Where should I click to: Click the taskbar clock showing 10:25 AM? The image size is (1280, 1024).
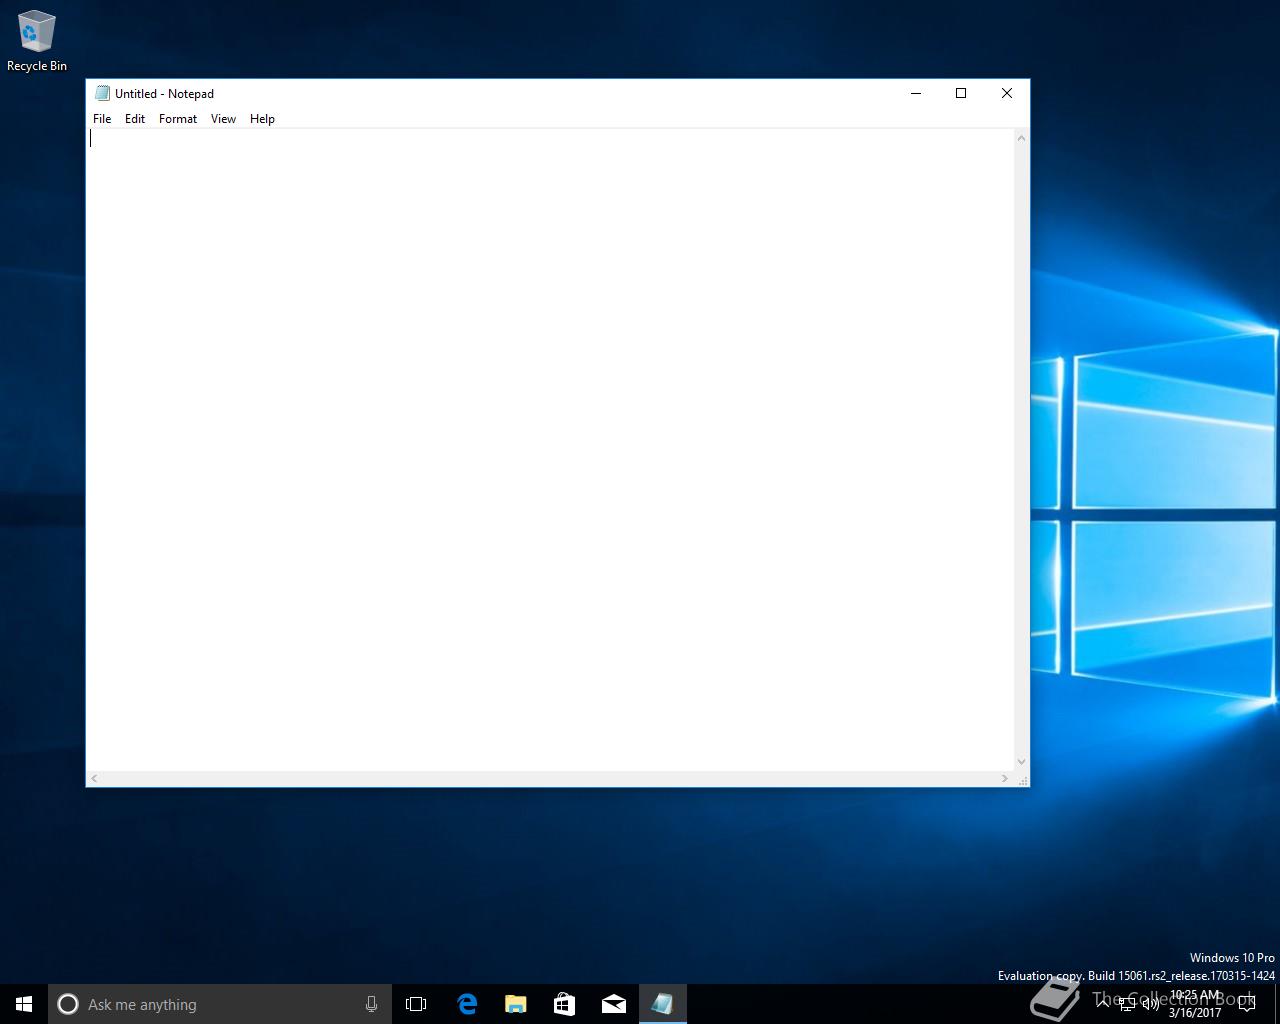[1195, 1004]
